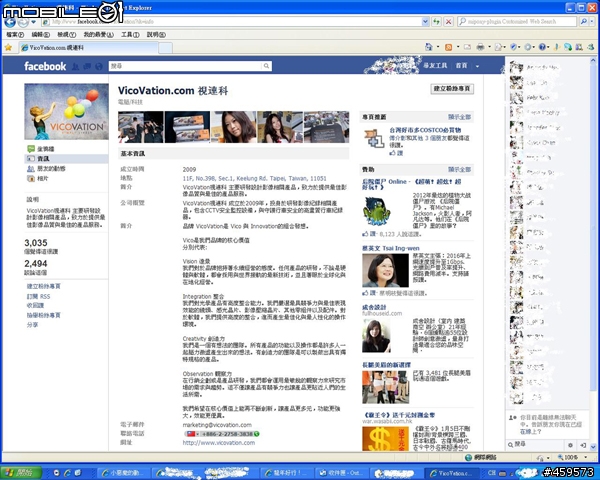Open a new blank browser tab
600x480 pixels.
165,48
